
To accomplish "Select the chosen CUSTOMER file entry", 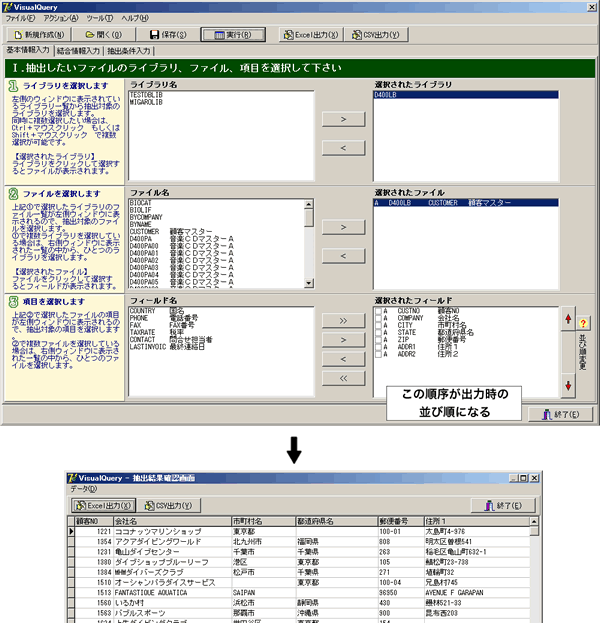I will tap(466, 203).
